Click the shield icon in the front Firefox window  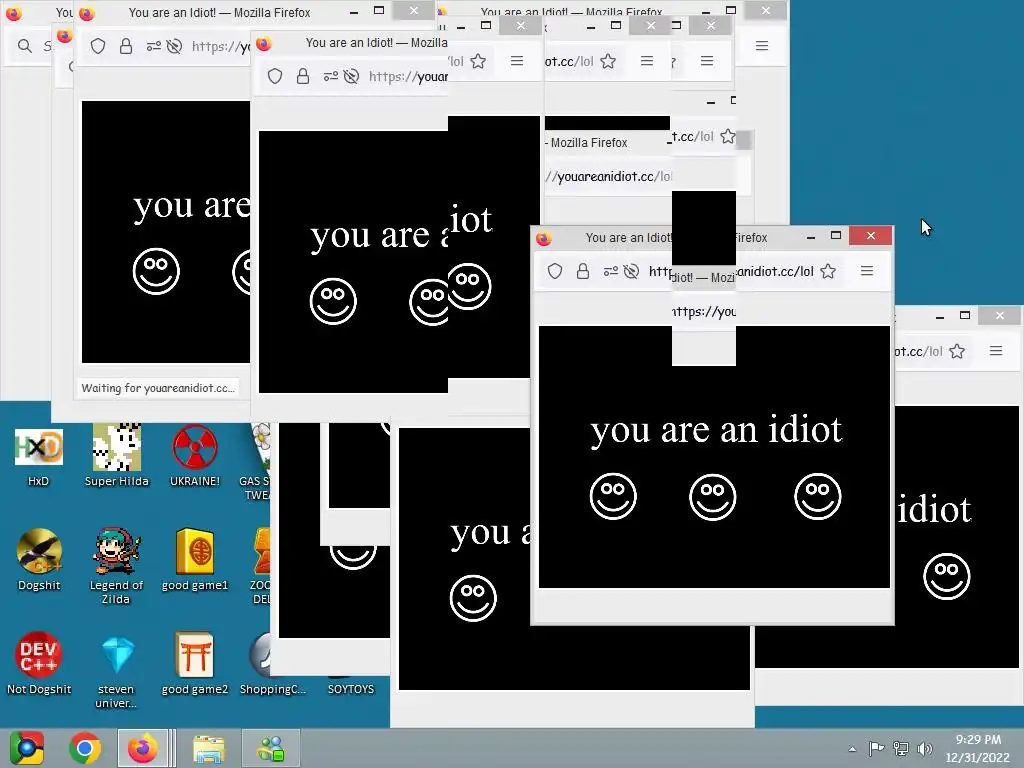click(x=554, y=271)
